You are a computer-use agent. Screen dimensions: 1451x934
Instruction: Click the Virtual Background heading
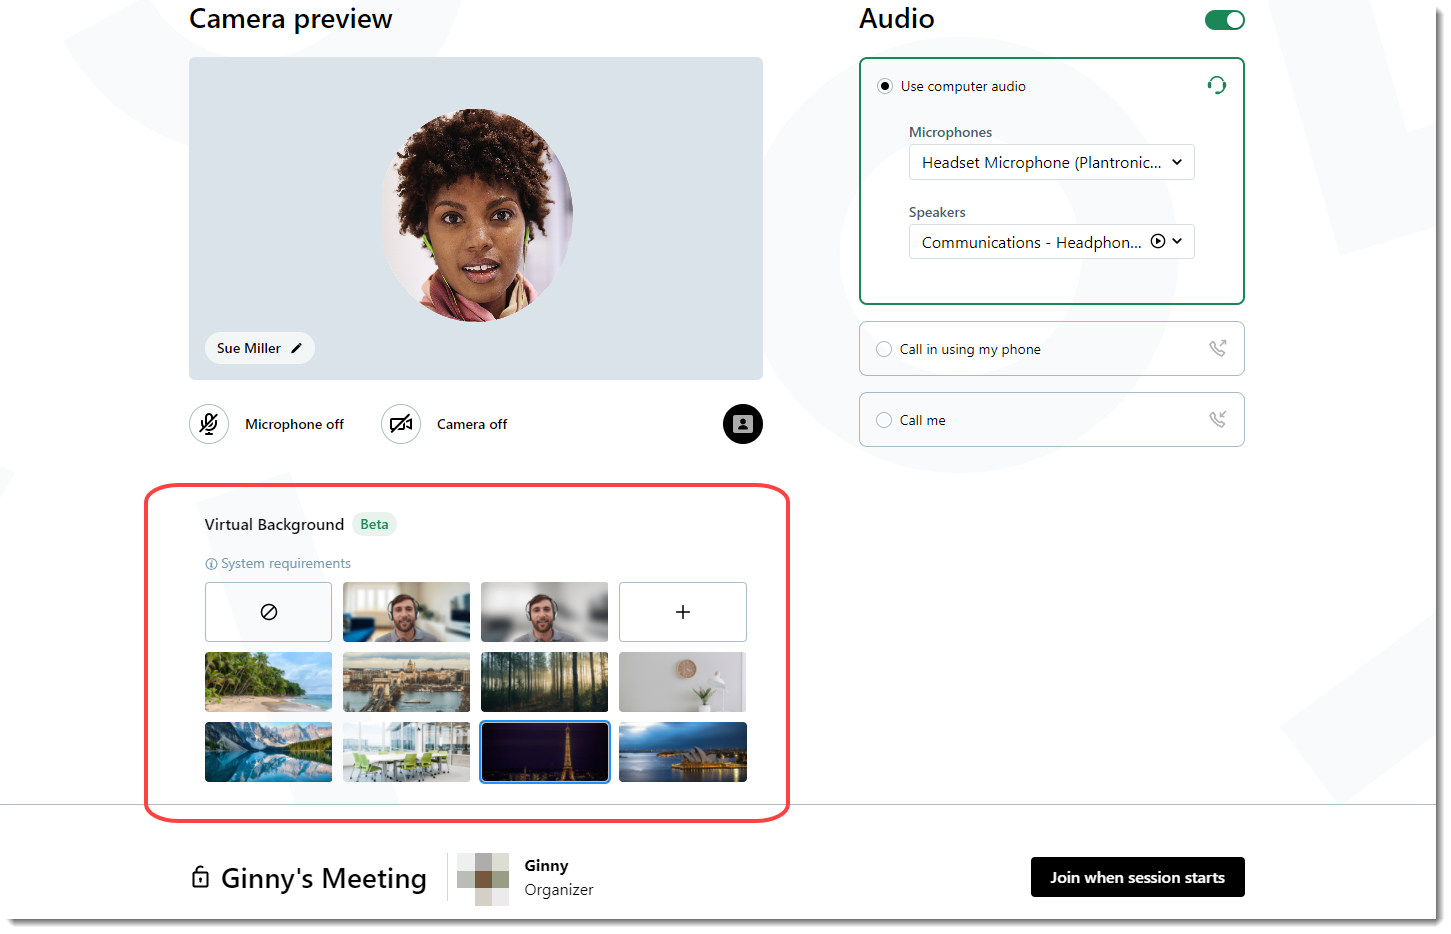(x=274, y=525)
